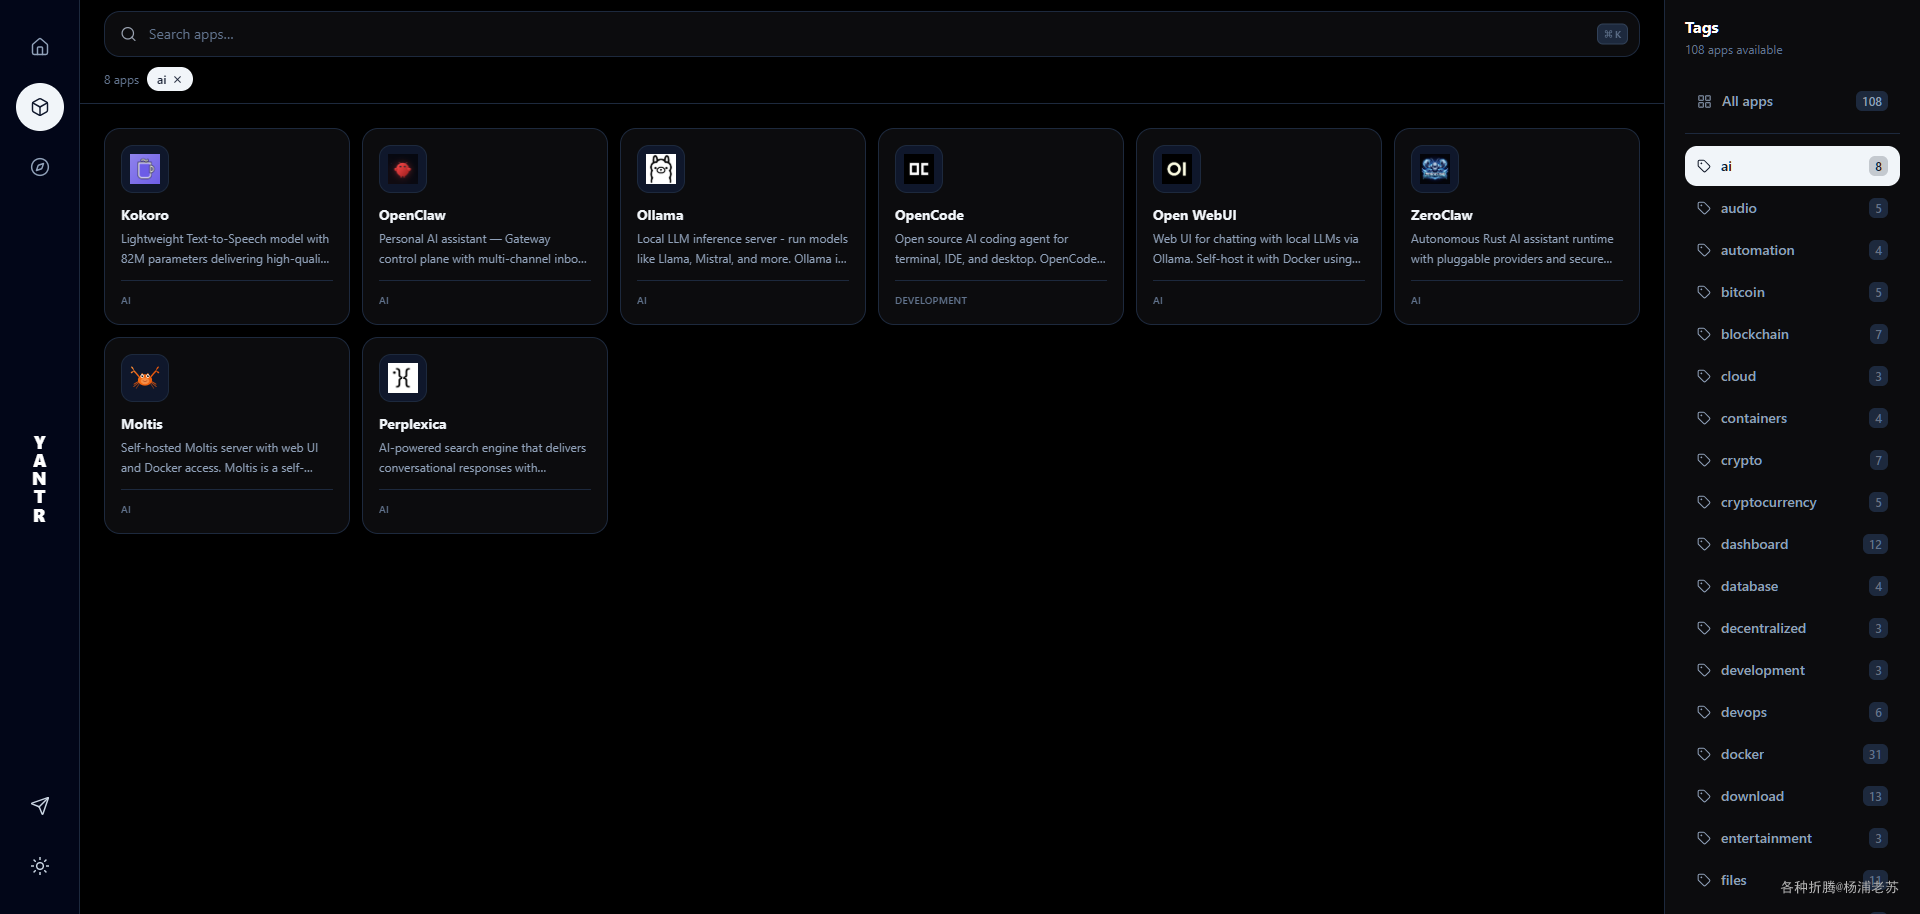This screenshot has width=1920, height=914.
Task: Filter by the crypto tag
Action: point(1792,460)
